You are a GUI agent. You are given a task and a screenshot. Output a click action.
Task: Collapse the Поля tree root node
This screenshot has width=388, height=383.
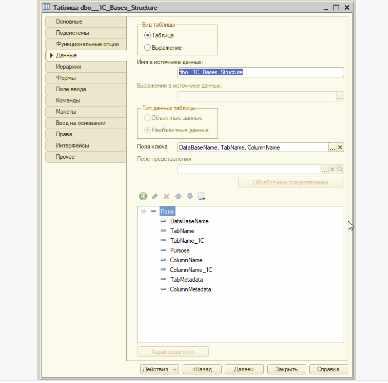(x=144, y=211)
